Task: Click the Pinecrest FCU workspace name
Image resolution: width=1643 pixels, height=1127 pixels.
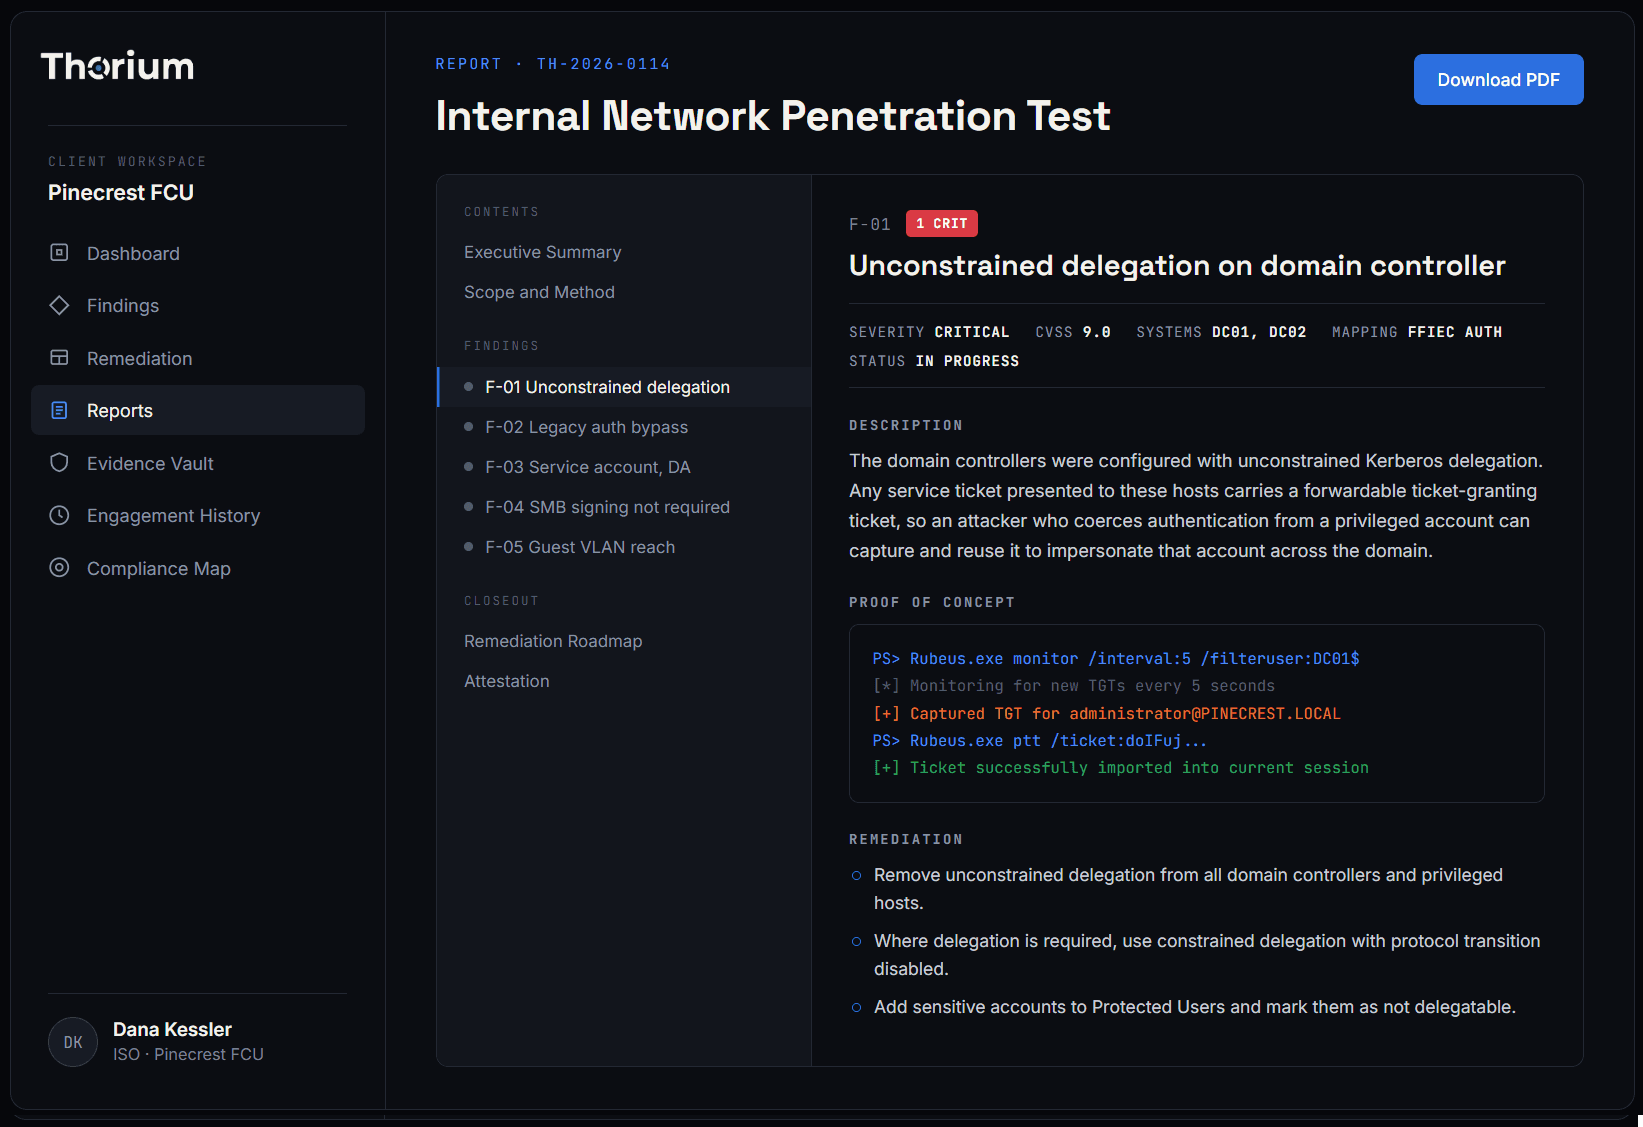Action: coord(121,193)
